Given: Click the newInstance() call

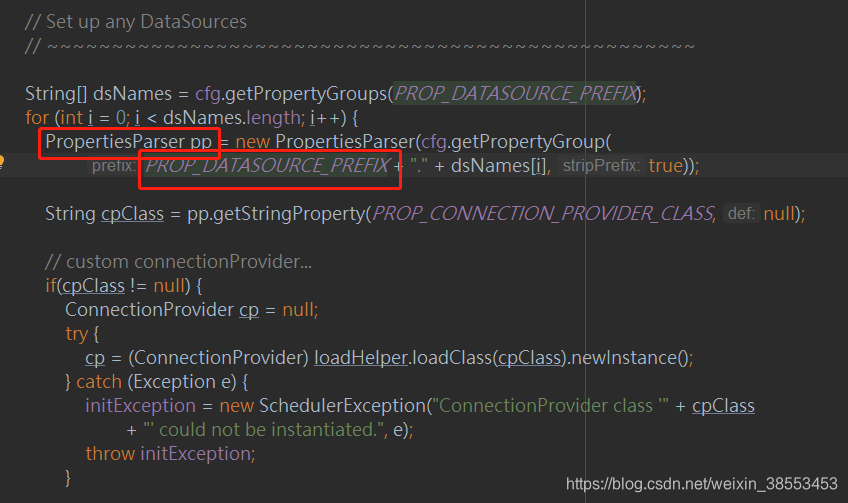Looking at the screenshot, I should [x=629, y=358].
